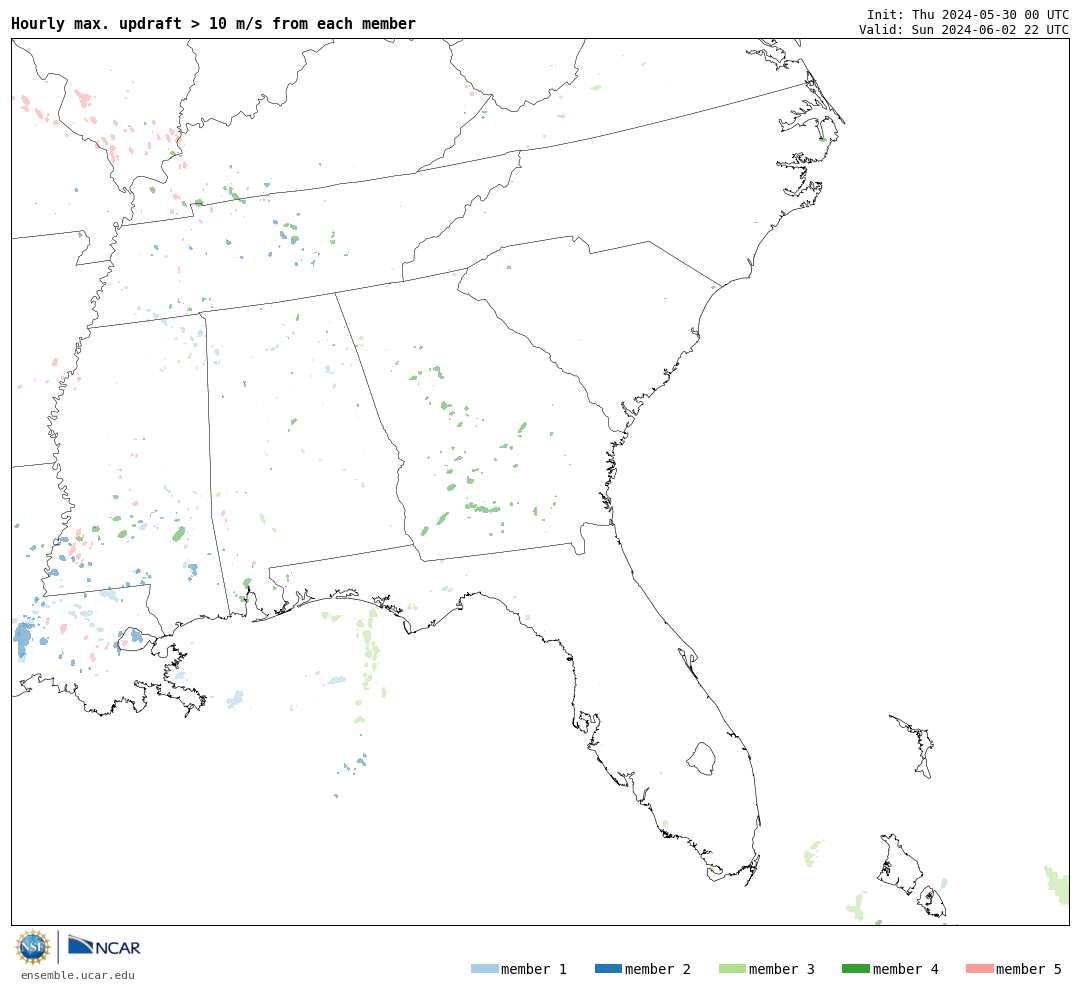Click Lake Okeechobee outline in Florida
Viewport: 1080px width, 988px height.
[701, 759]
